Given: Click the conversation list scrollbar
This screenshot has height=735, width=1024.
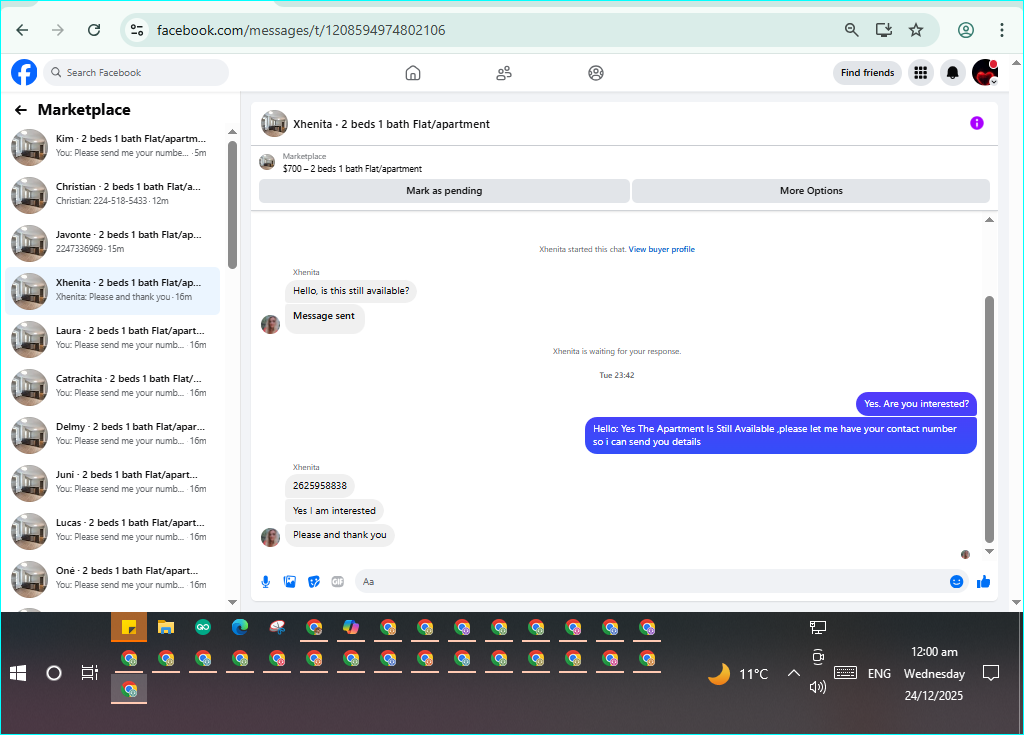Looking at the screenshot, I should coord(232,204).
